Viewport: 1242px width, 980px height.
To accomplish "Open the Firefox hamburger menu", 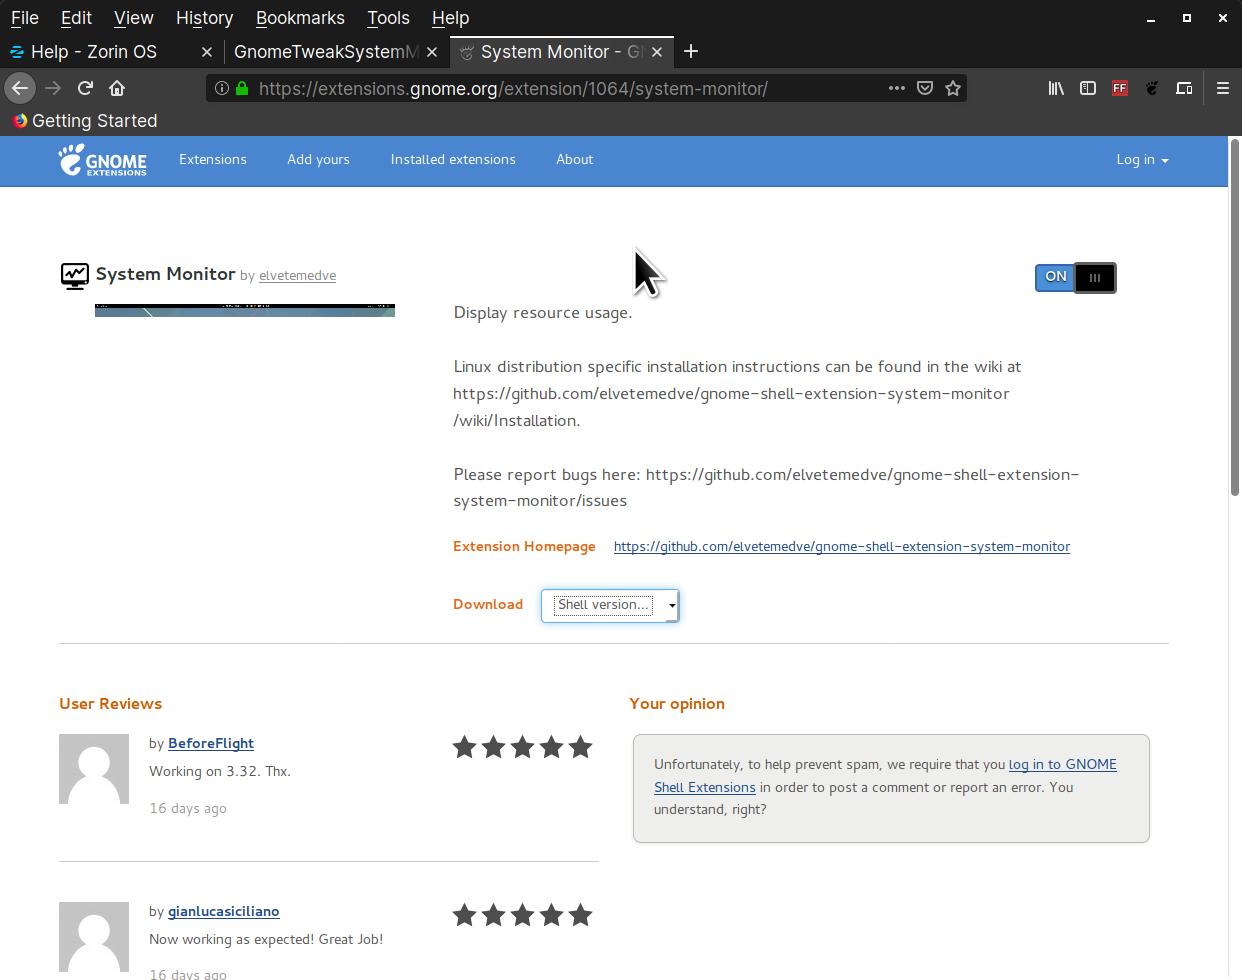I will (1222, 88).
